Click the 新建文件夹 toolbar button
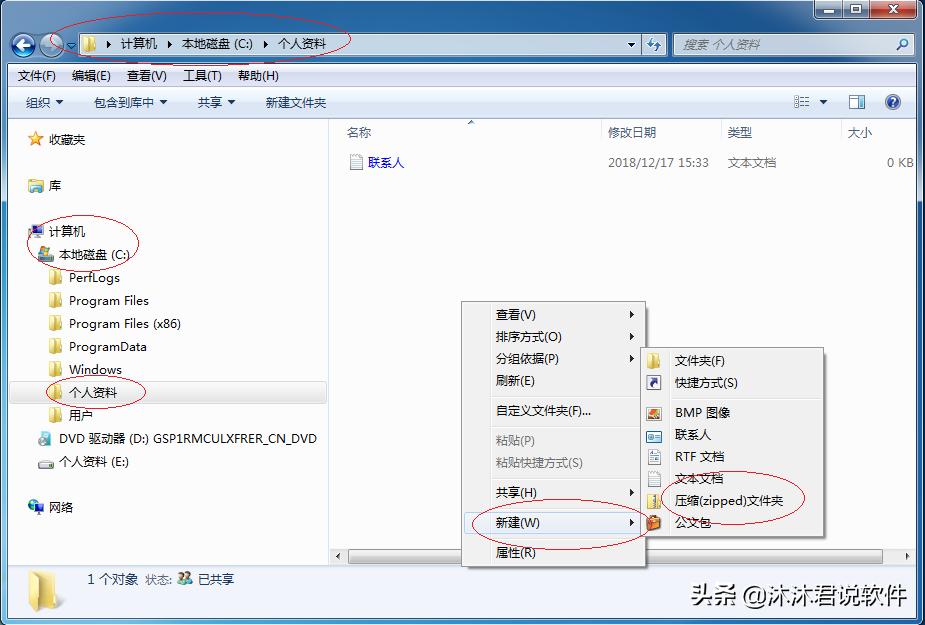This screenshot has width=925, height=625. click(297, 101)
